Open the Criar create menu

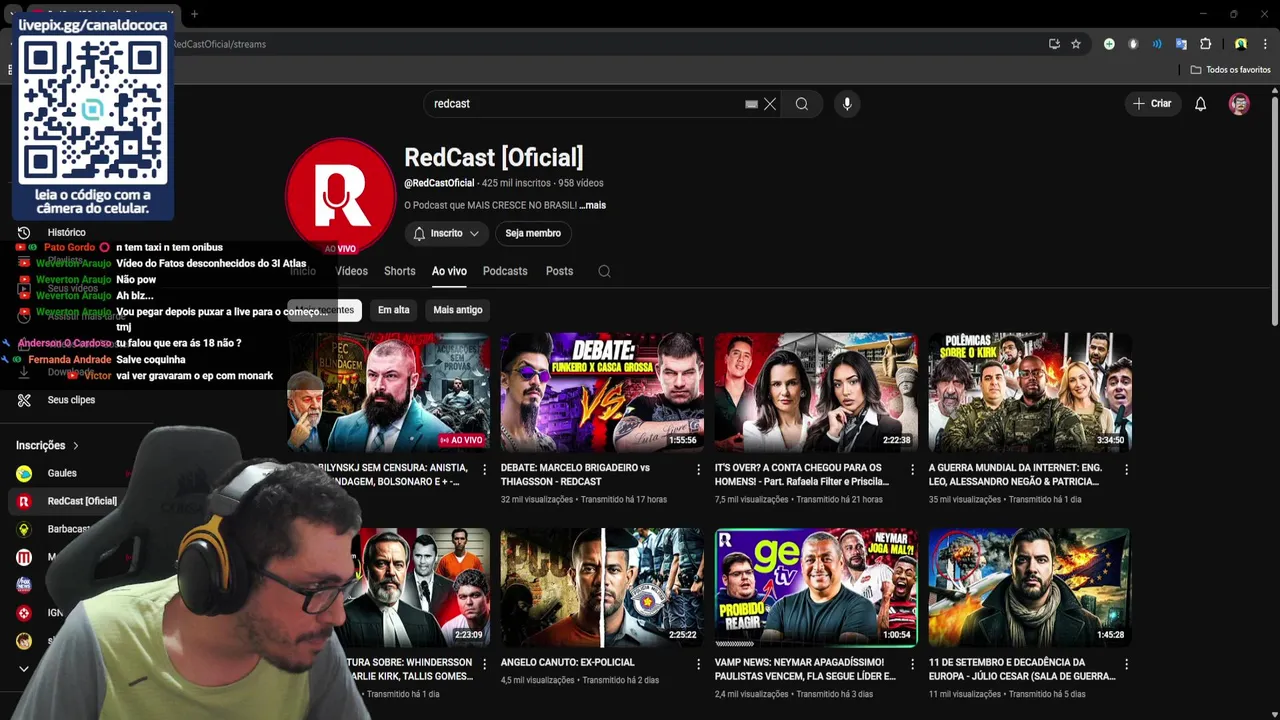1152,104
